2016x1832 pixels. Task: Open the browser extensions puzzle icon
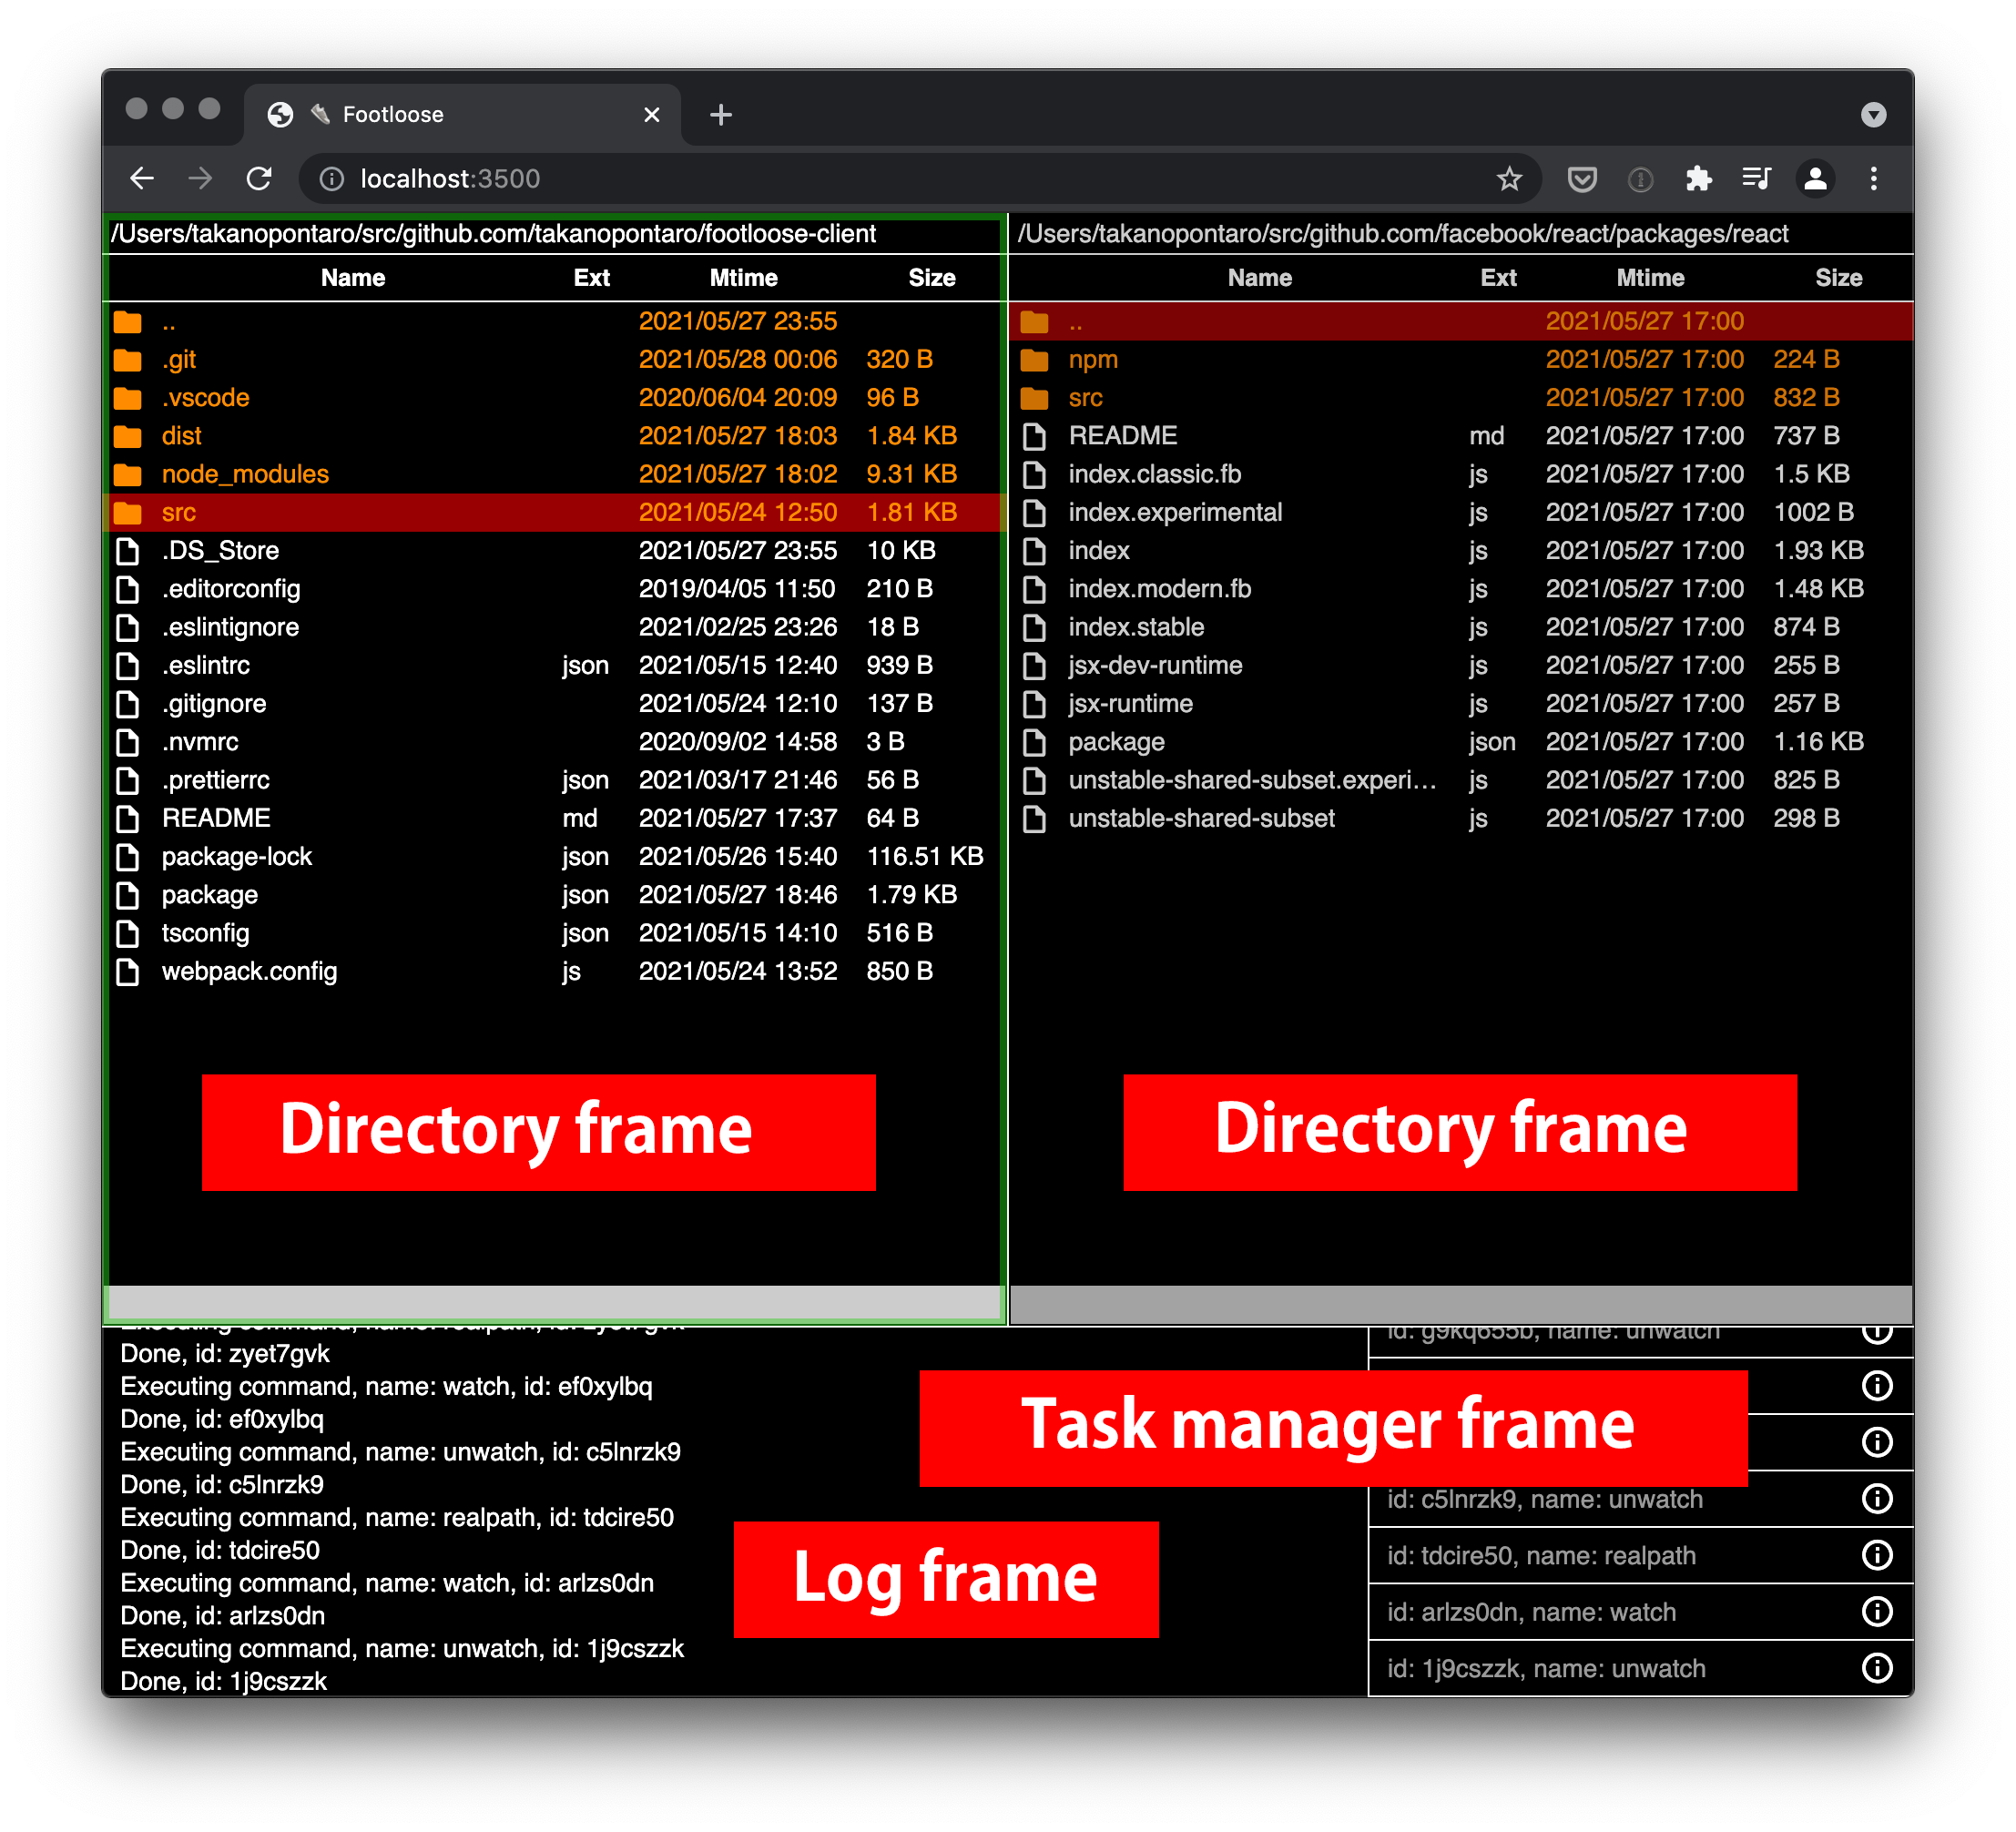[x=1698, y=179]
